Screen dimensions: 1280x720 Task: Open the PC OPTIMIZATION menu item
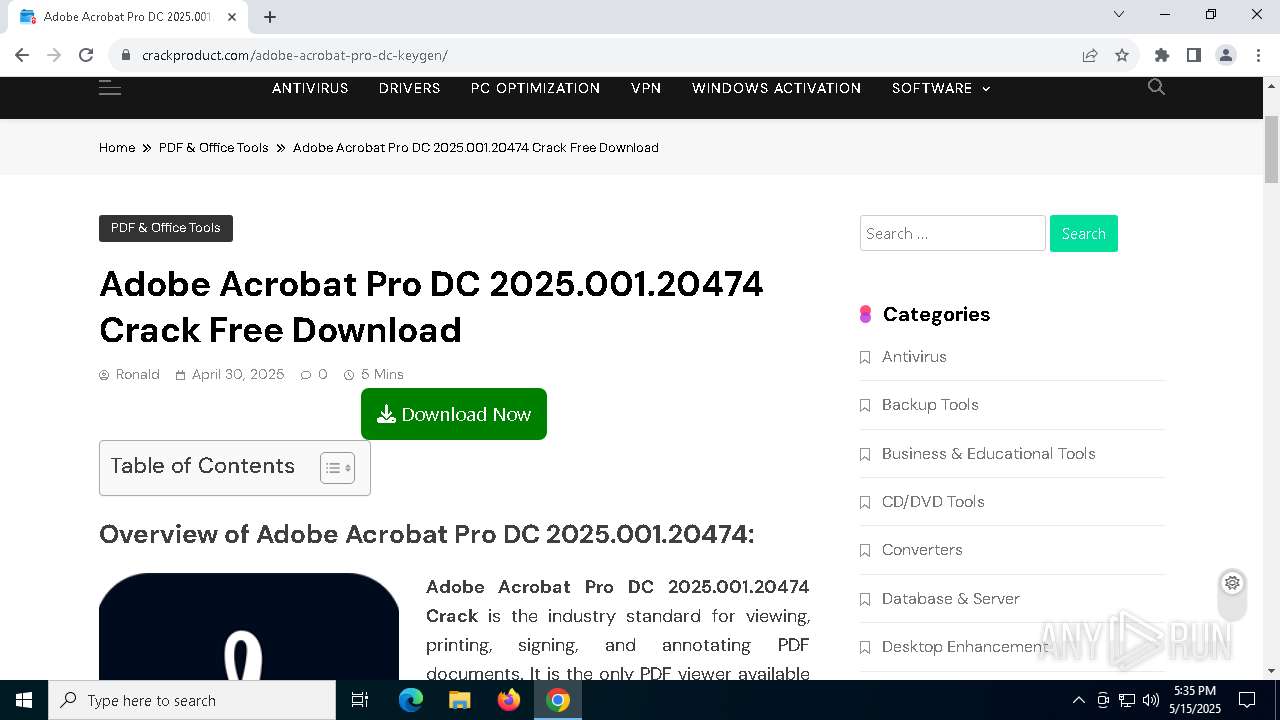(535, 88)
